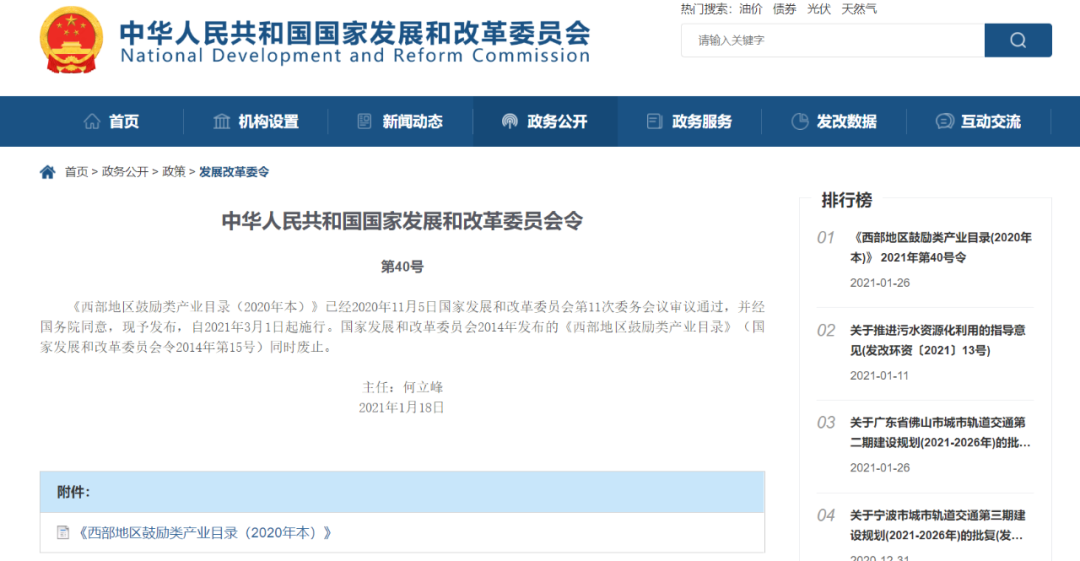The width and height of the screenshot is (1080, 561).
Task: Click the magnifier search button
Action: pyautogui.click(x=1018, y=40)
